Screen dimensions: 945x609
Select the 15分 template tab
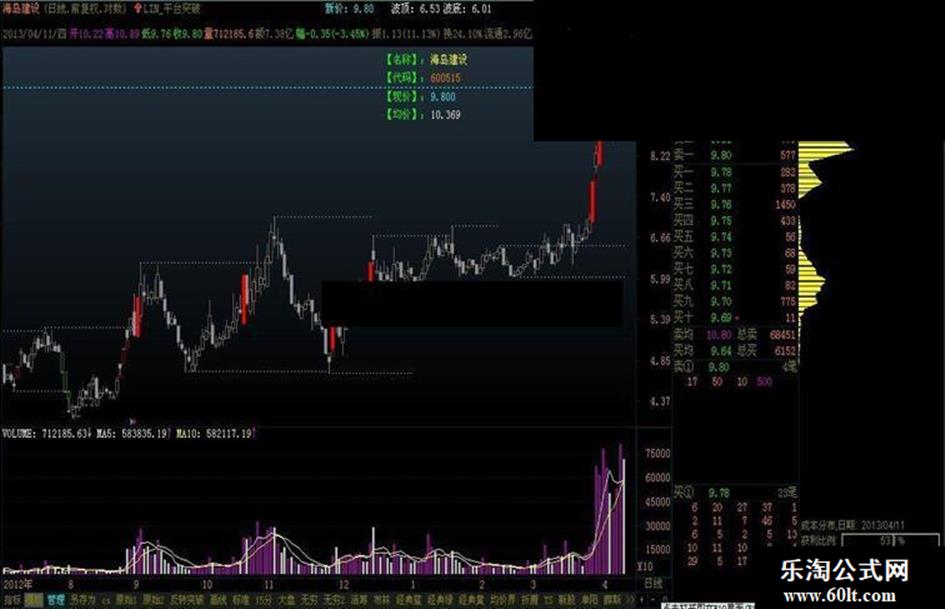pyautogui.click(x=263, y=600)
